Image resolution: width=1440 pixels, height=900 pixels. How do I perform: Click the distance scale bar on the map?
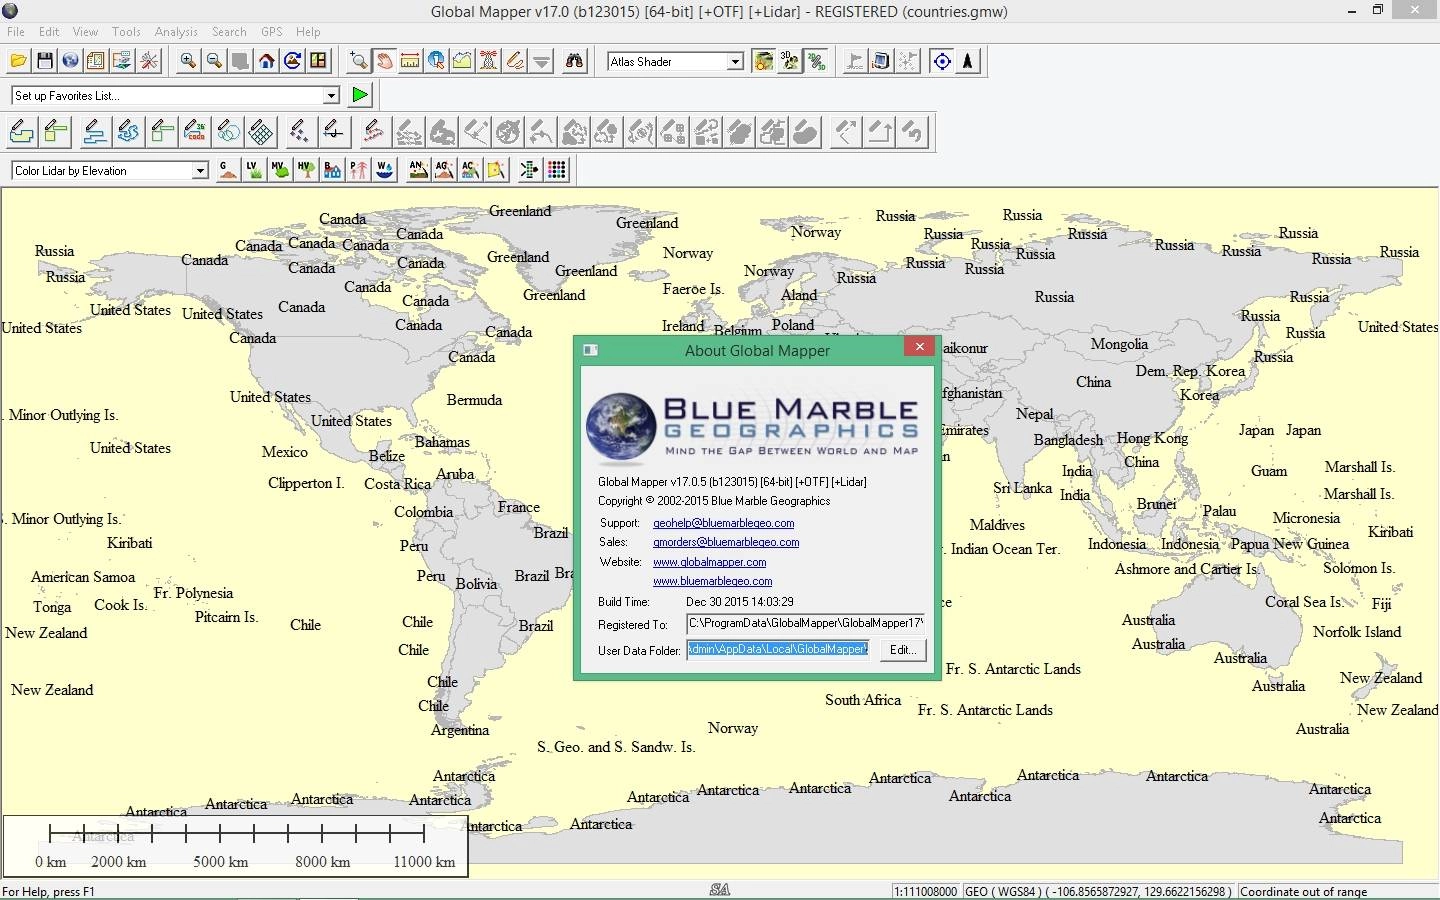[x=236, y=846]
